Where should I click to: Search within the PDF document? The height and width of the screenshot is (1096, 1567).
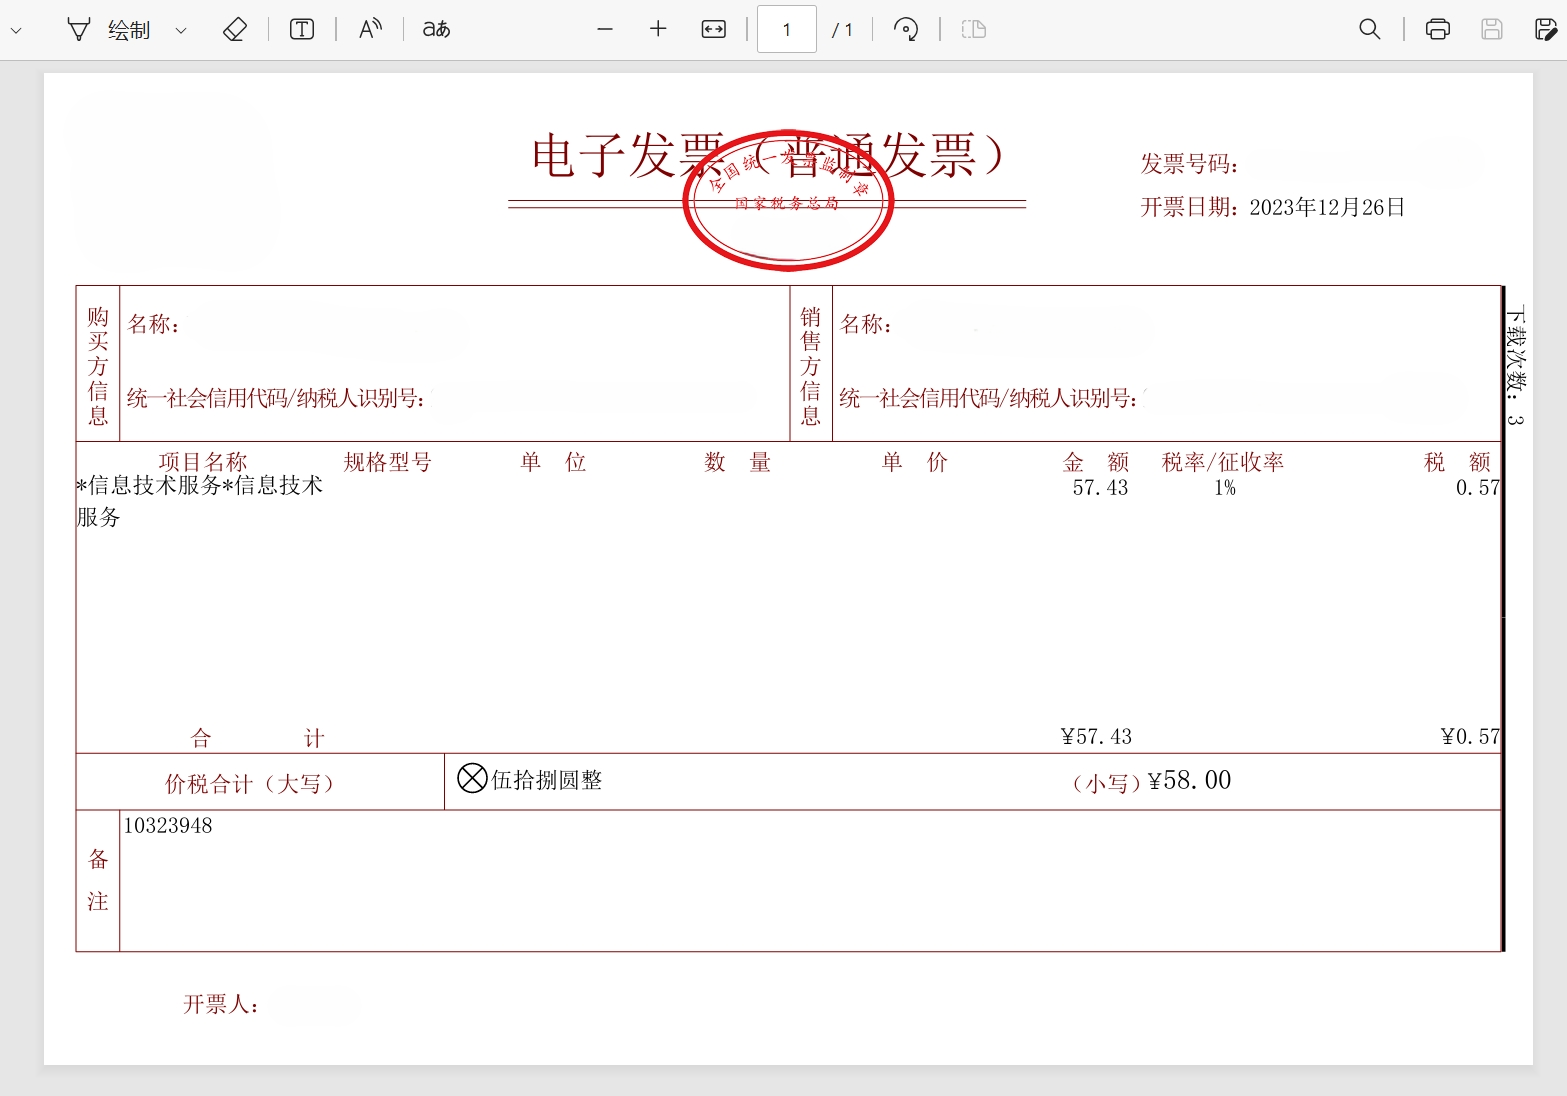tap(1370, 29)
